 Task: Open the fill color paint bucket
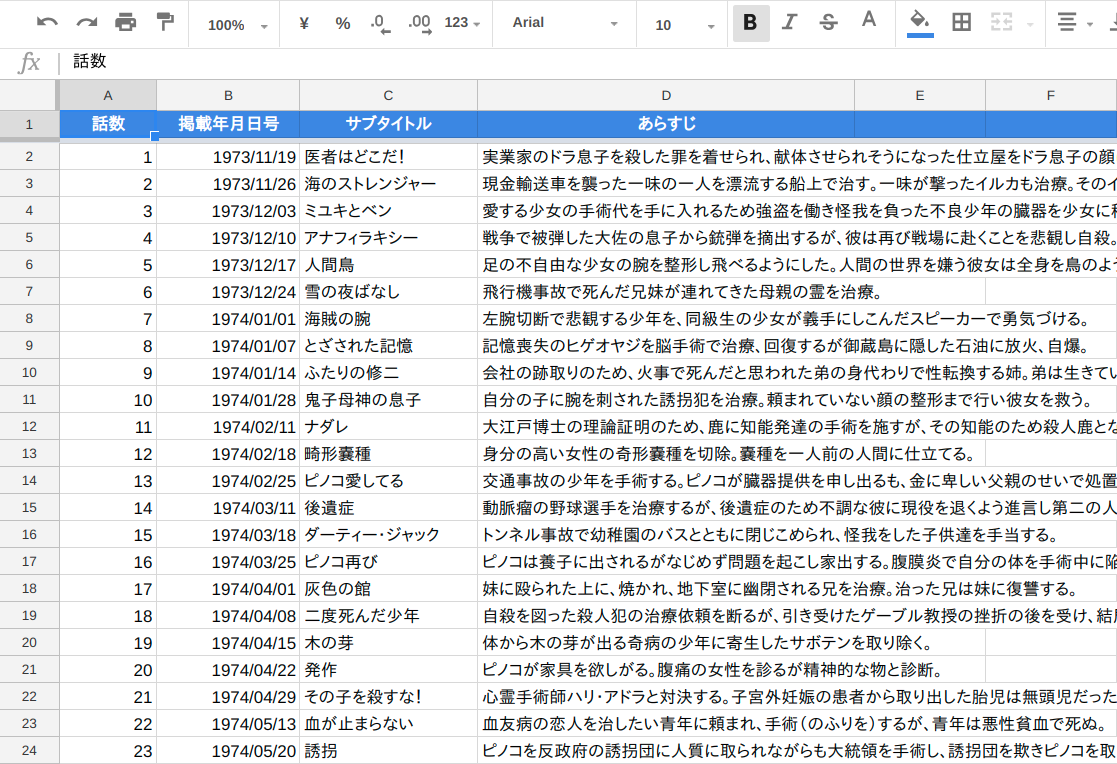[920, 23]
